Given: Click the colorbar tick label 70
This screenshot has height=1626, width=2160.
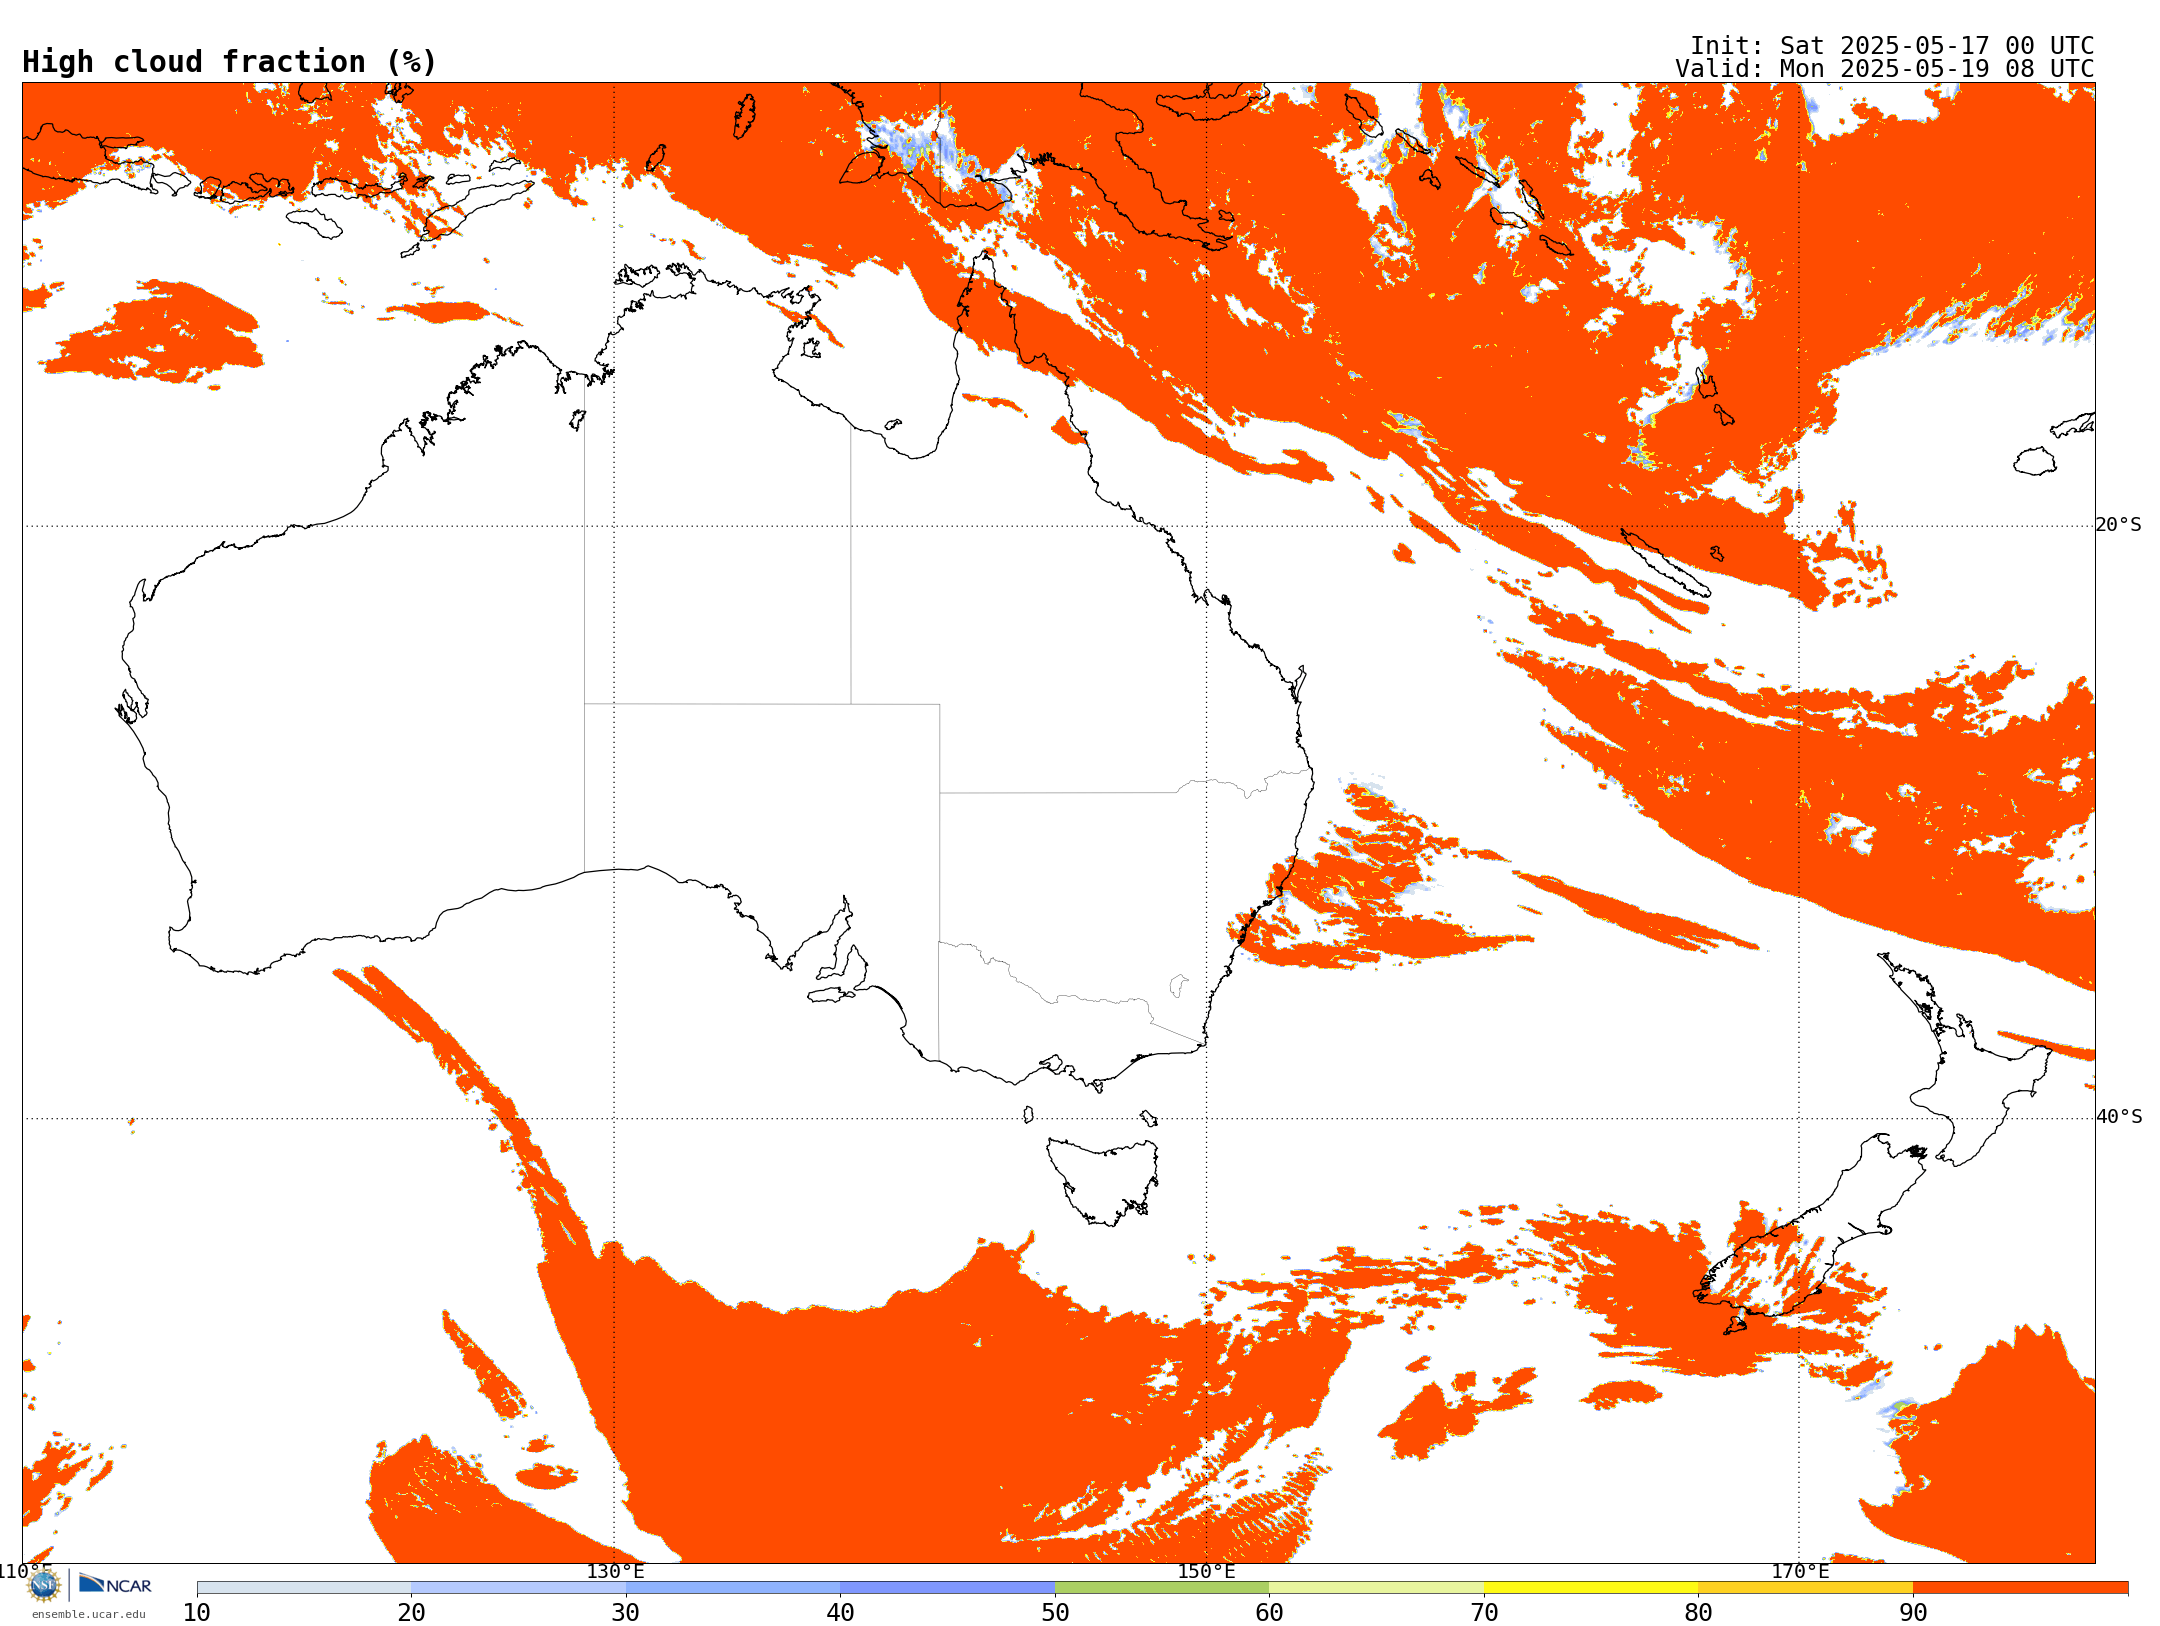Looking at the screenshot, I should pos(1484,1612).
